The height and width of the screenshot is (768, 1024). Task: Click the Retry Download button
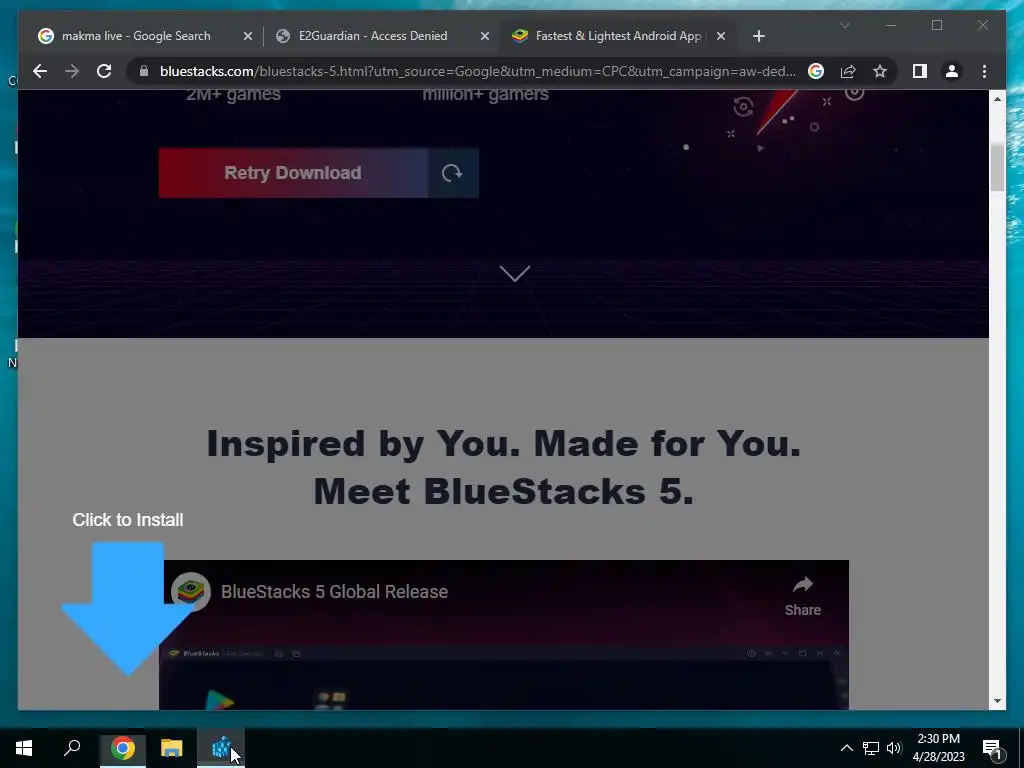coord(293,172)
